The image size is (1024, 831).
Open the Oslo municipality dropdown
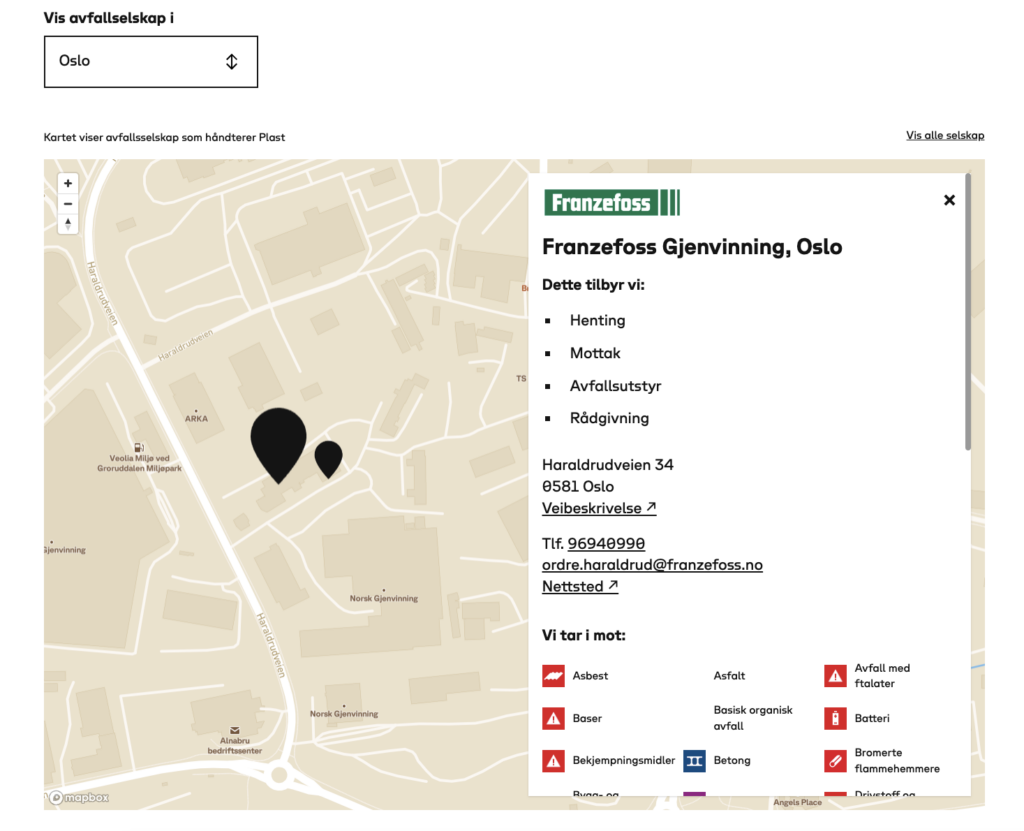pos(151,61)
